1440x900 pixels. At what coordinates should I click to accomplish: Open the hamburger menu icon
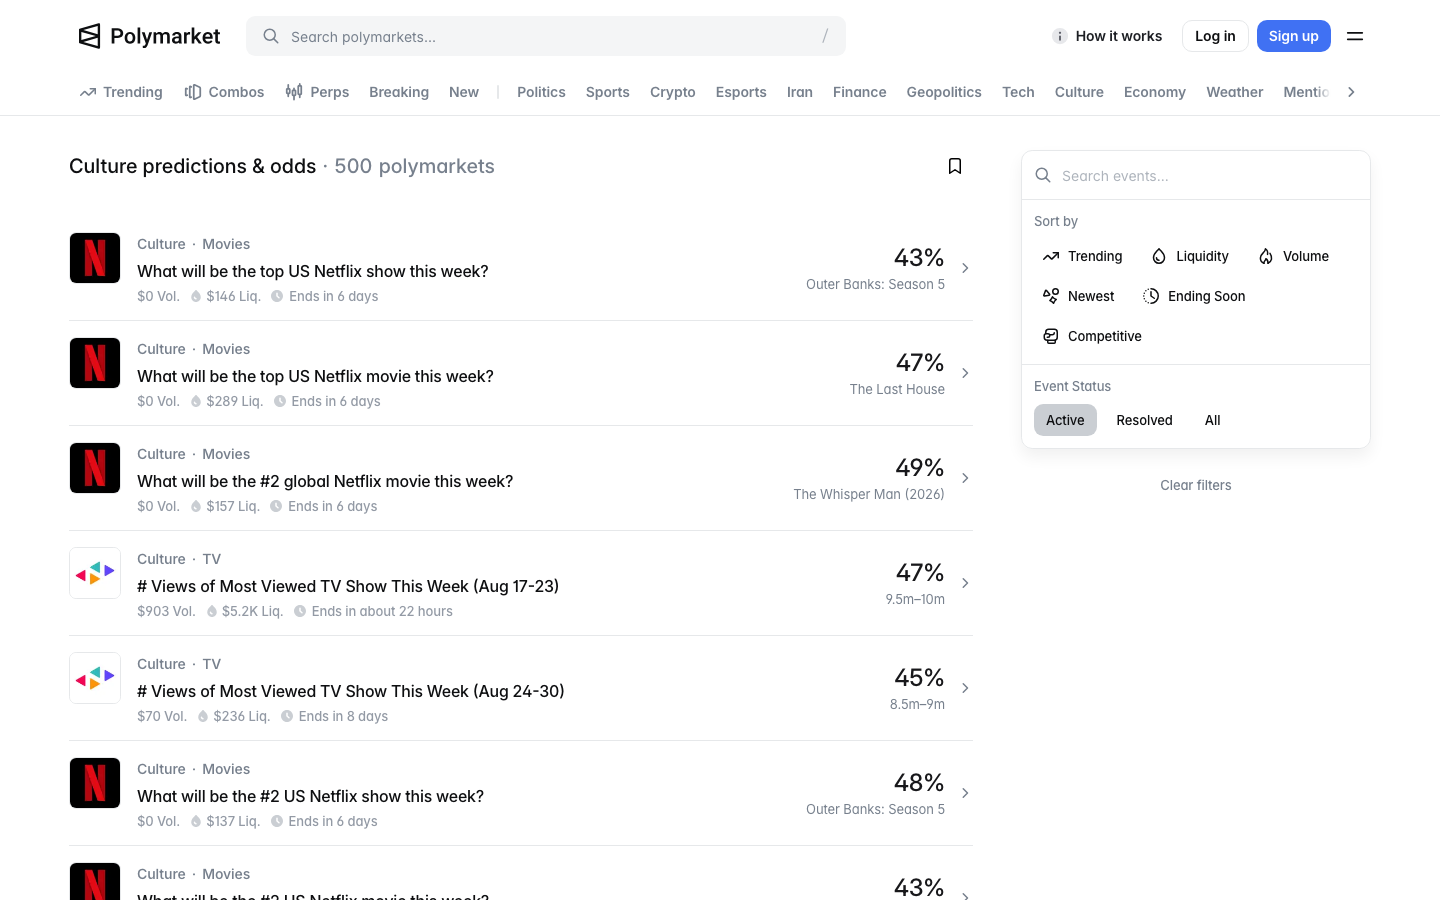(1355, 36)
